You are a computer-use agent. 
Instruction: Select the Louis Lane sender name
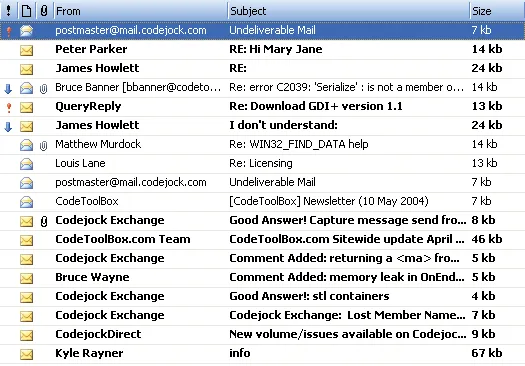click(80, 163)
